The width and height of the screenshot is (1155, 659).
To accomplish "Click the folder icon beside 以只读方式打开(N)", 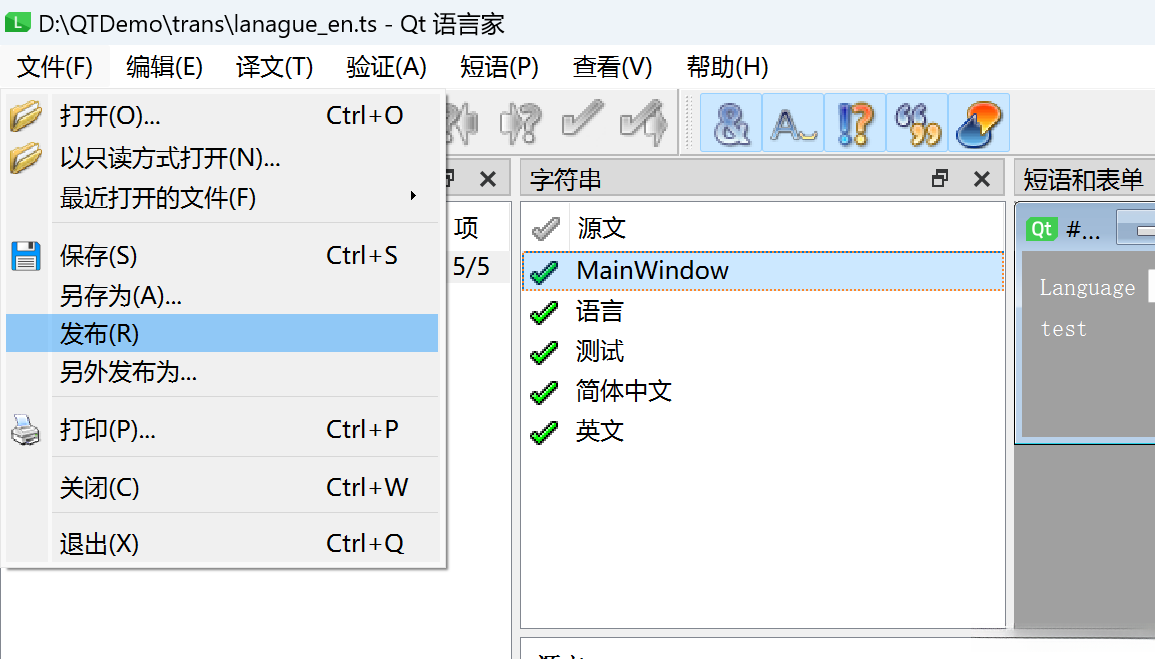I will pyautogui.click(x=26, y=158).
